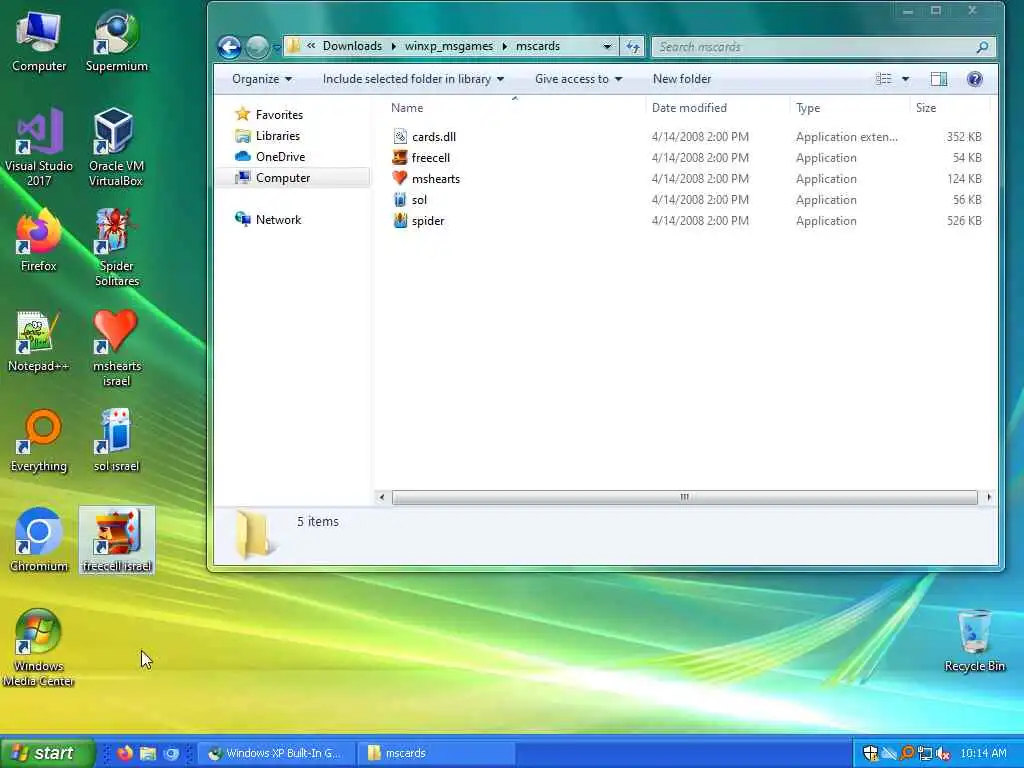Open OneDrive in the navigation pane
This screenshot has width=1024, height=768.
(x=280, y=157)
